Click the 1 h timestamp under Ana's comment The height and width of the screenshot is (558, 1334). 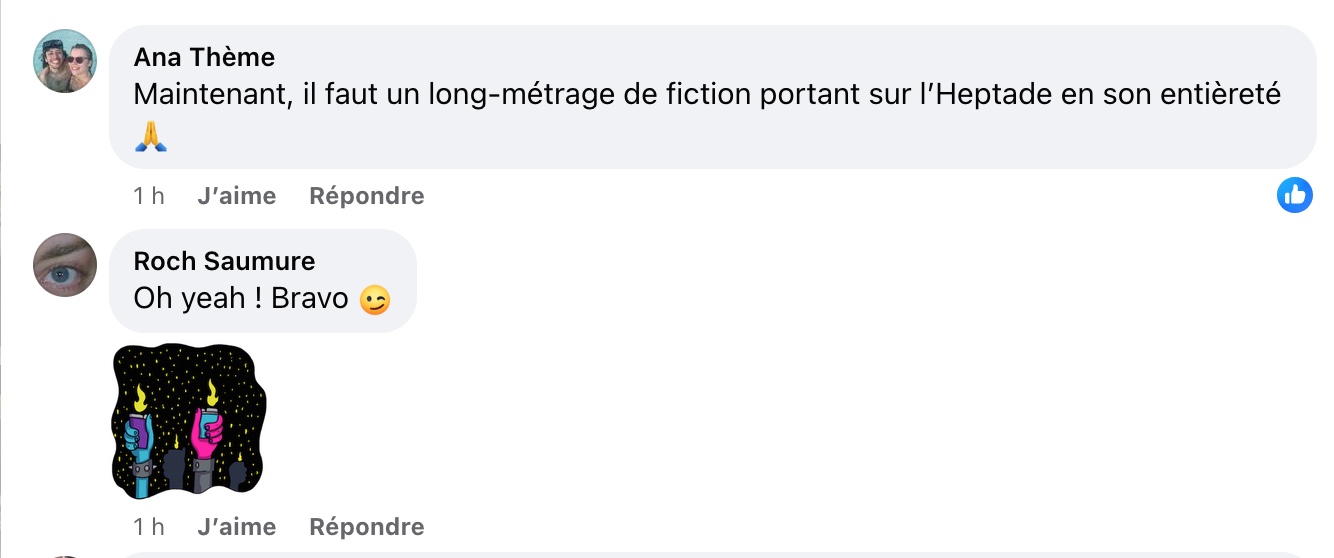pyautogui.click(x=149, y=196)
